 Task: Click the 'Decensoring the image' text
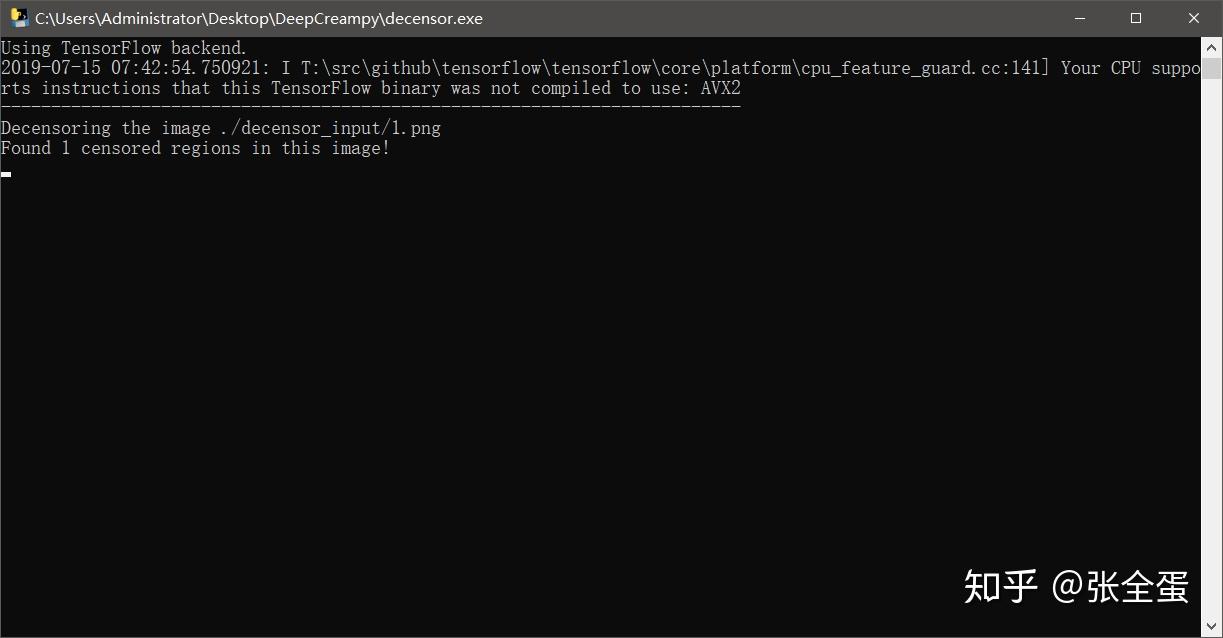(106, 128)
